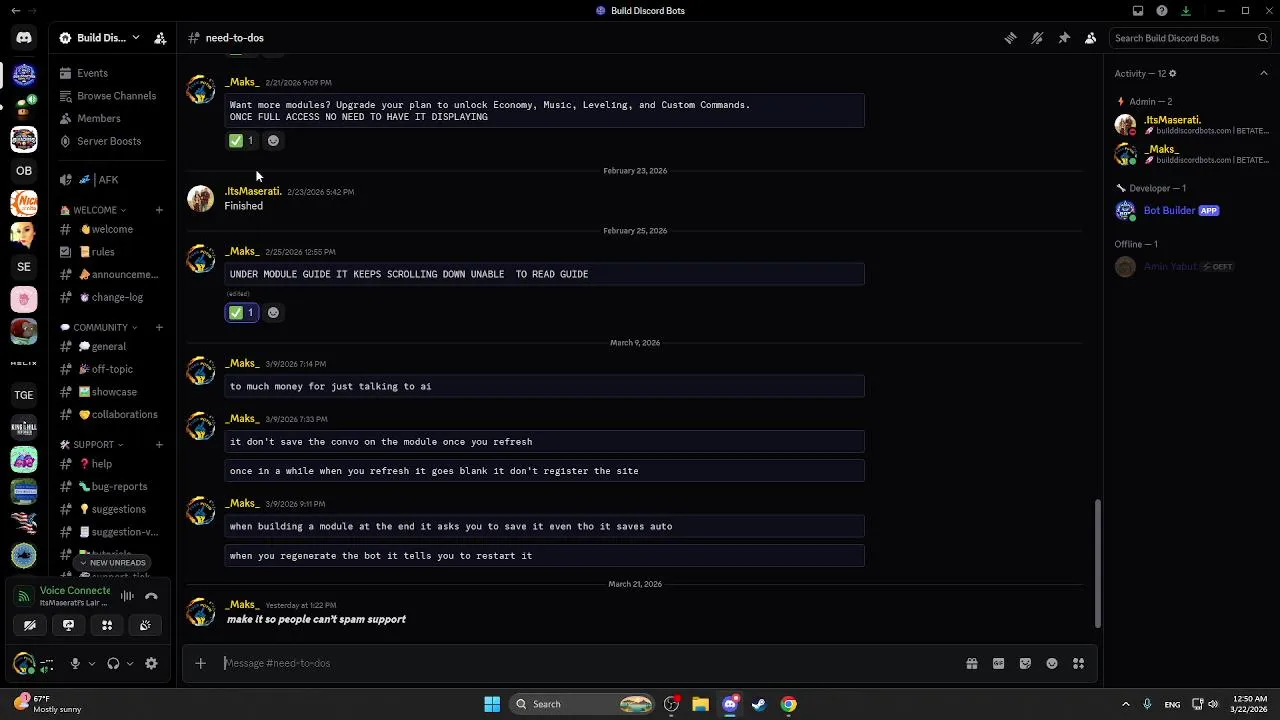Share your screen in voice panel

[x=68, y=625]
